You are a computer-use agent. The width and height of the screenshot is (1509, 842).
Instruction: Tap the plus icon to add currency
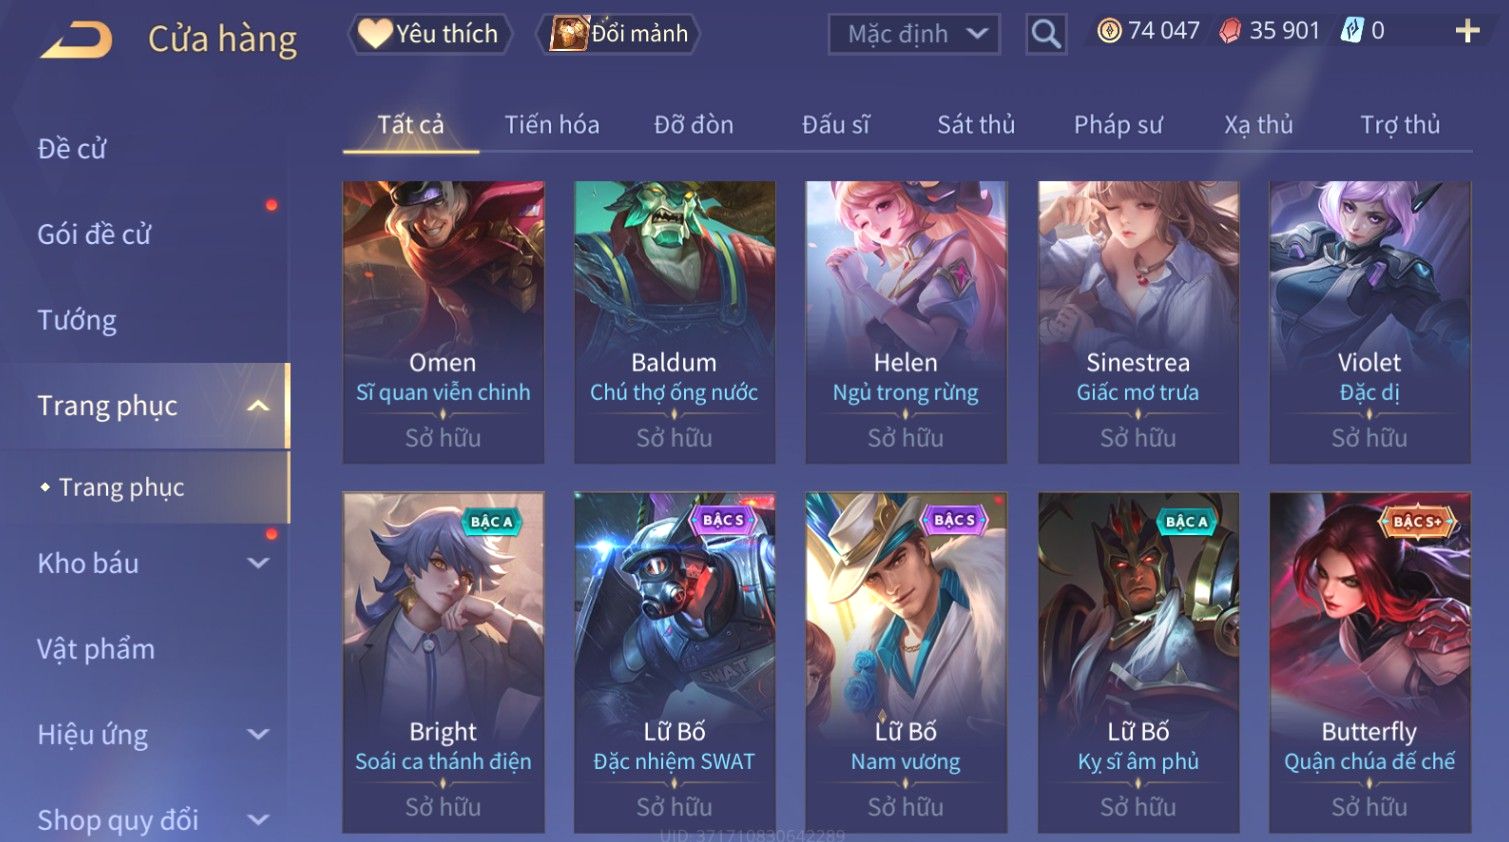point(1467,32)
